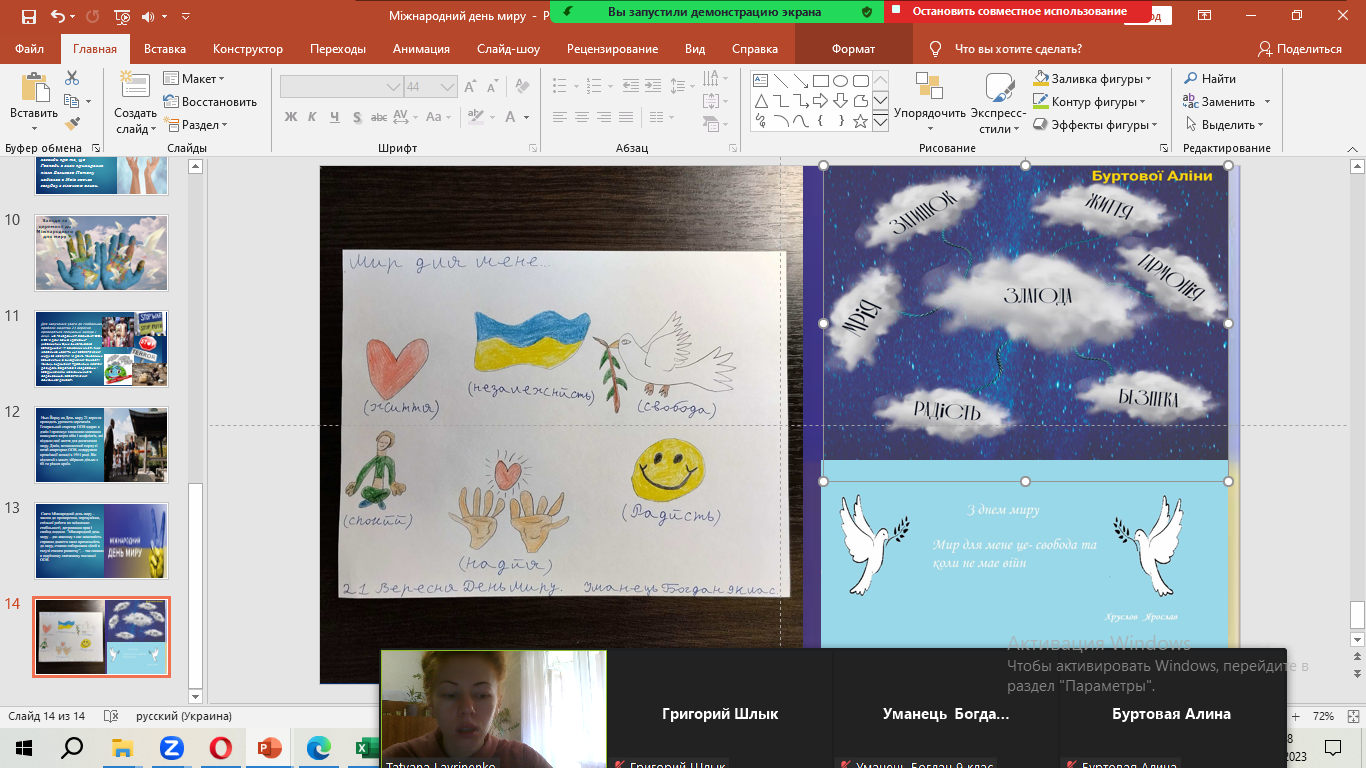Image resolution: width=1366 pixels, height=768 pixels.
Task: Open the Файл tab
Action: (29, 49)
